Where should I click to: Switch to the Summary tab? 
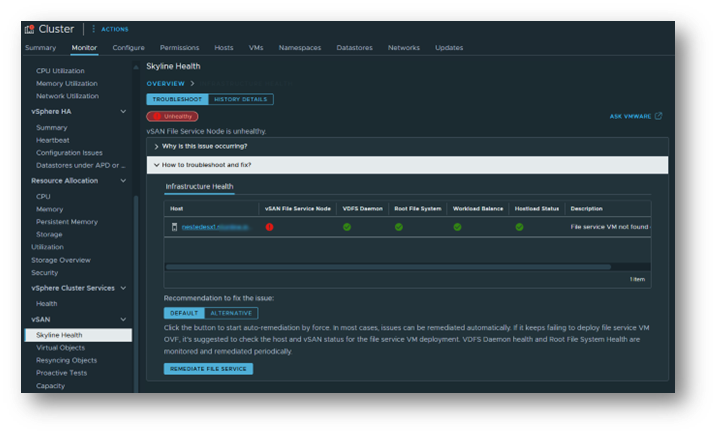(41, 48)
